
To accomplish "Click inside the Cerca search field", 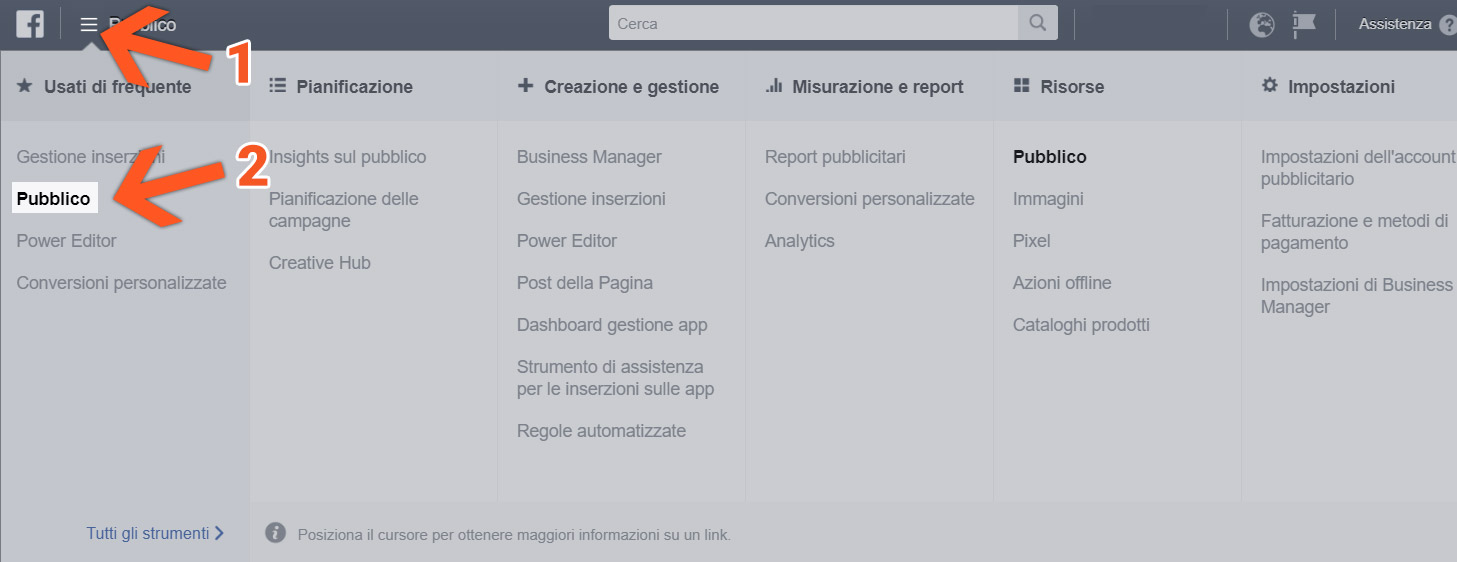I will click(x=813, y=23).
